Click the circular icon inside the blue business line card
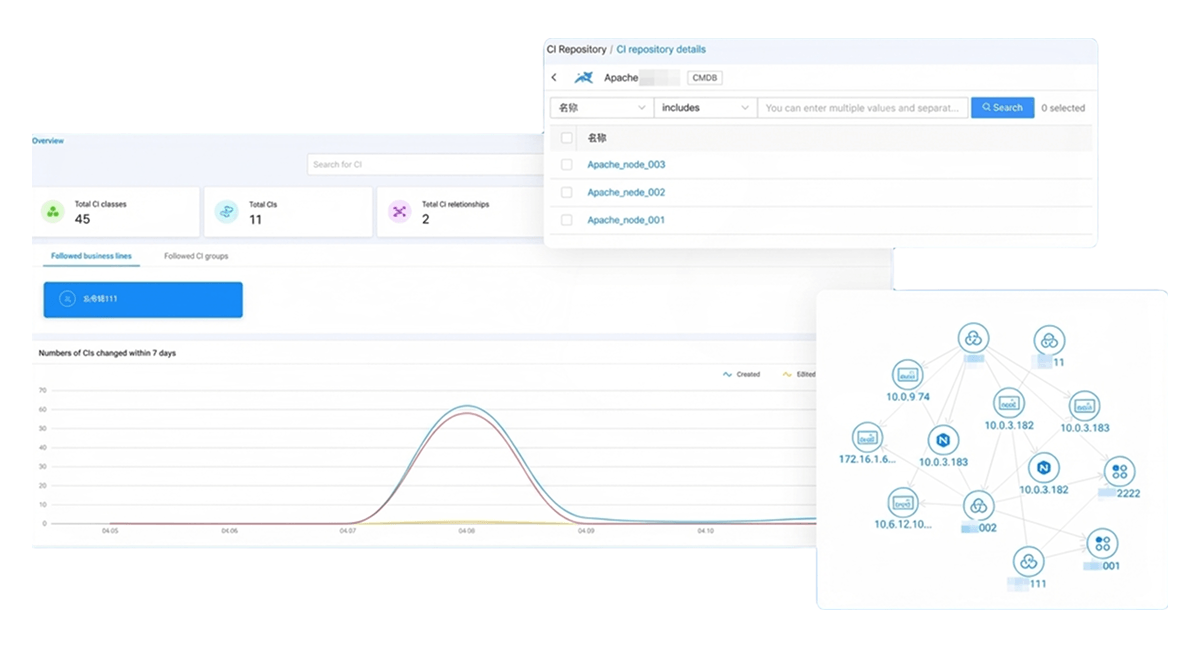This screenshot has width=1200, height=648. (x=67, y=299)
